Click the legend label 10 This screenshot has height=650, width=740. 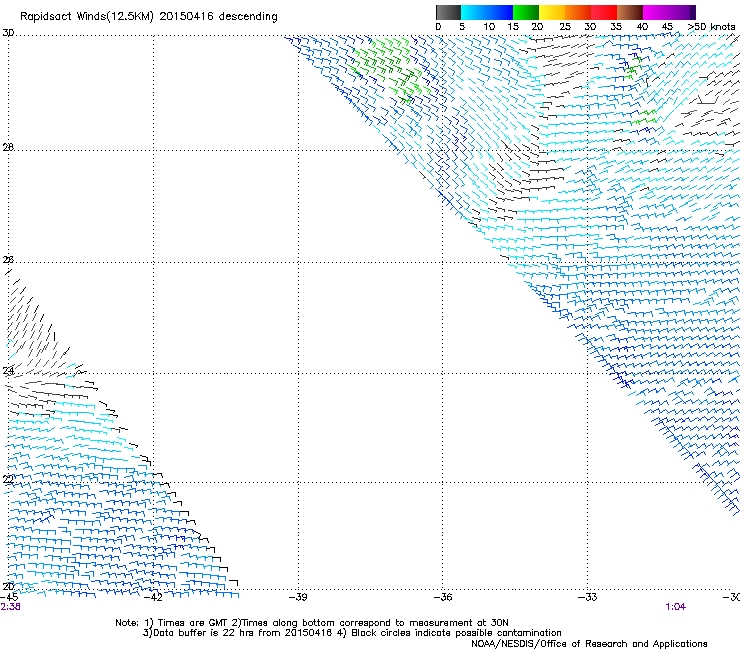coord(489,27)
